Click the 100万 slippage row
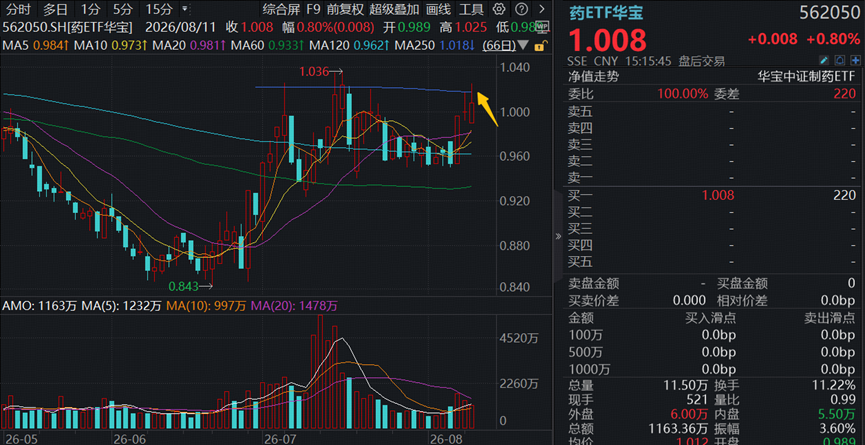The height and width of the screenshot is (445, 865). [x=712, y=335]
